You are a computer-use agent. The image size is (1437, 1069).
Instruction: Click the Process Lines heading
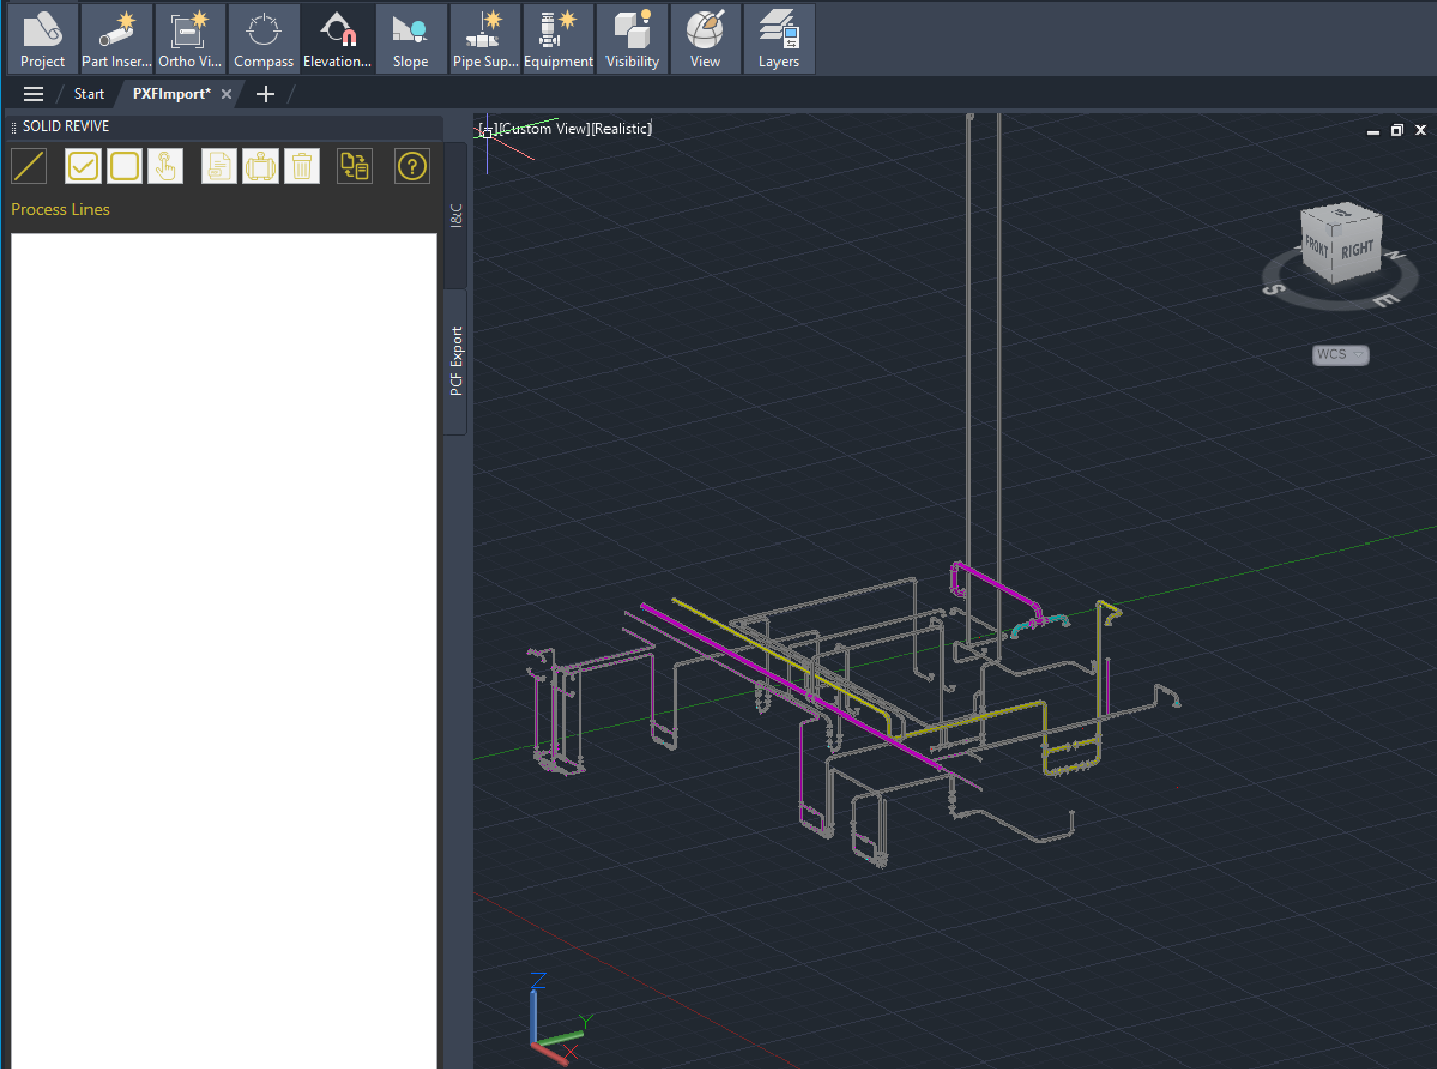pos(60,209)
